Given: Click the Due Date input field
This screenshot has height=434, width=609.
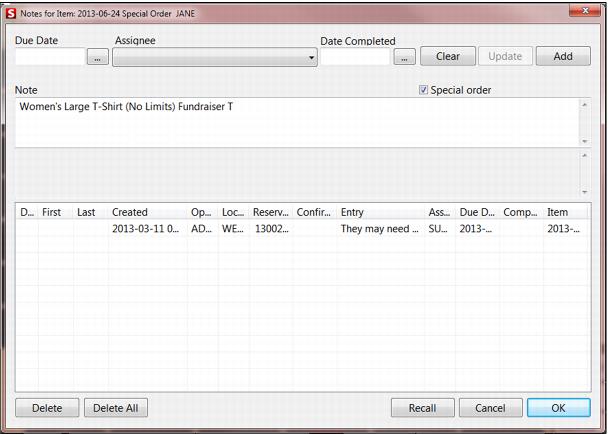Looking at the screenshot, I should (50, 57).
